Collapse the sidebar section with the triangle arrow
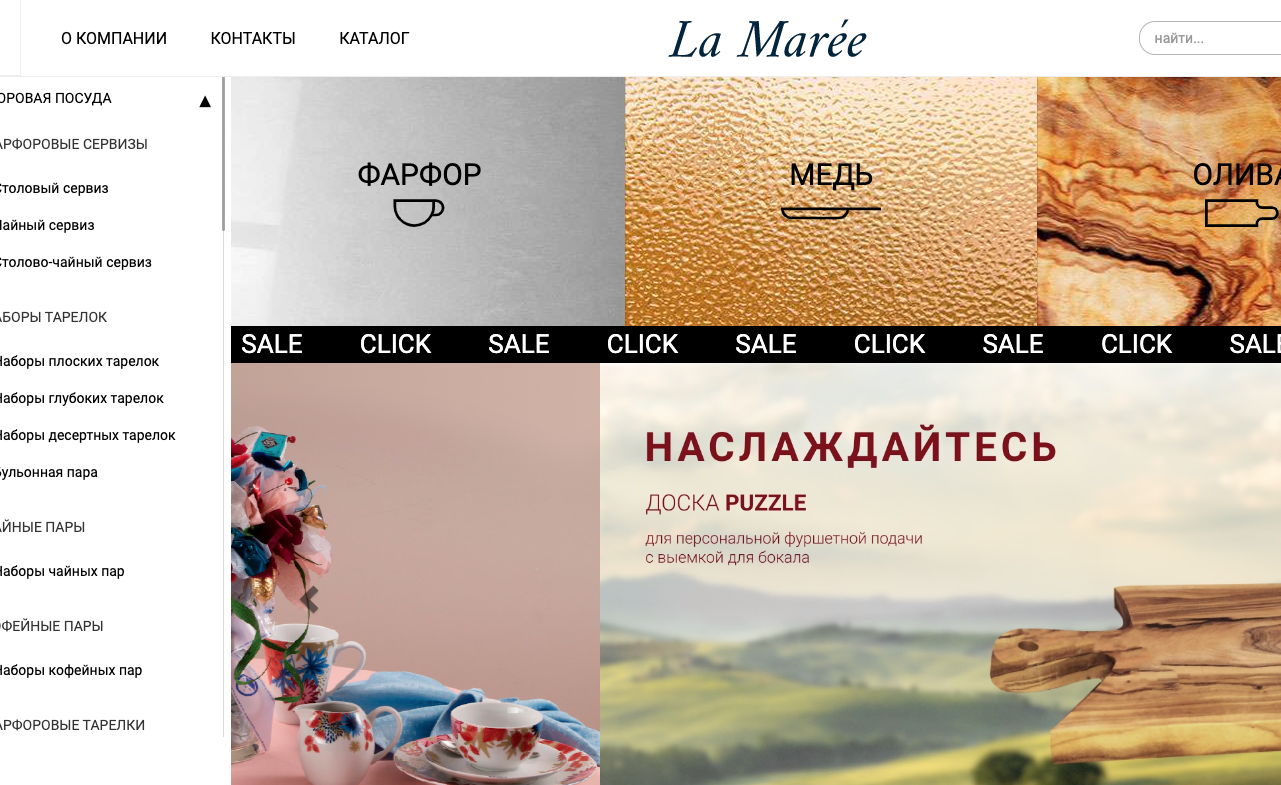 [205, 101]
